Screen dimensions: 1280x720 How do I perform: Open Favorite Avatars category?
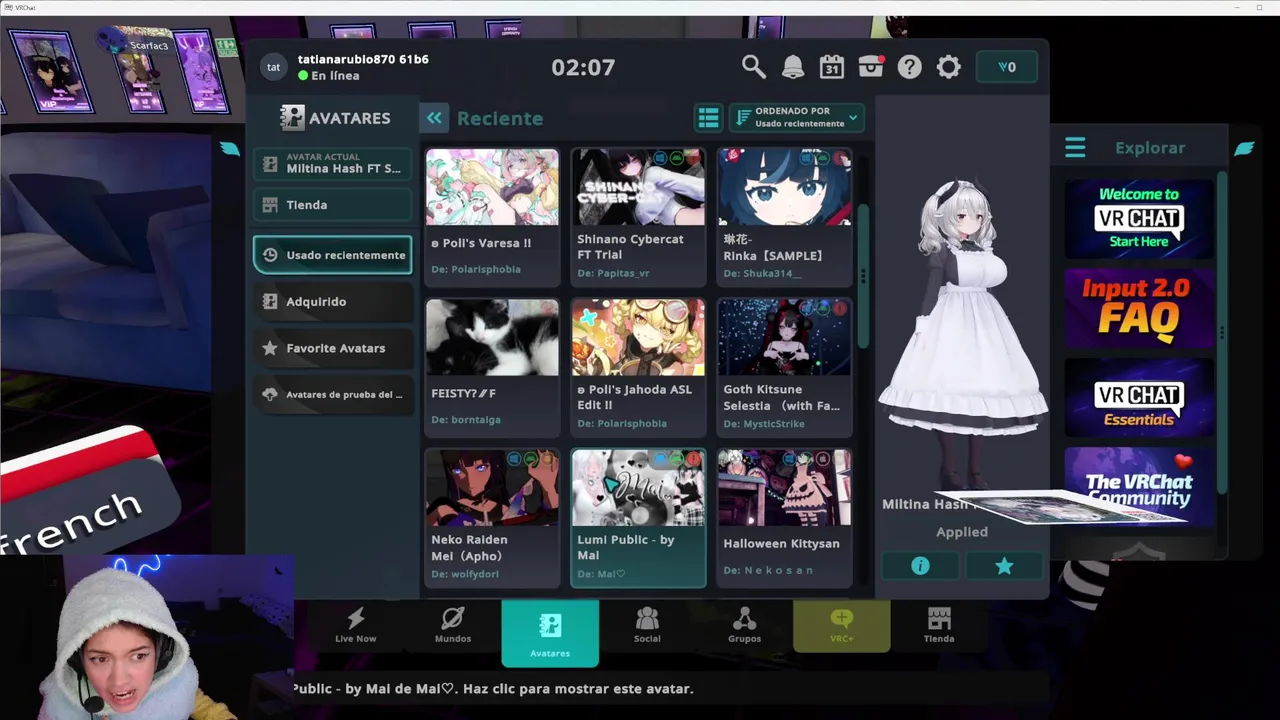tap(333, 348)
